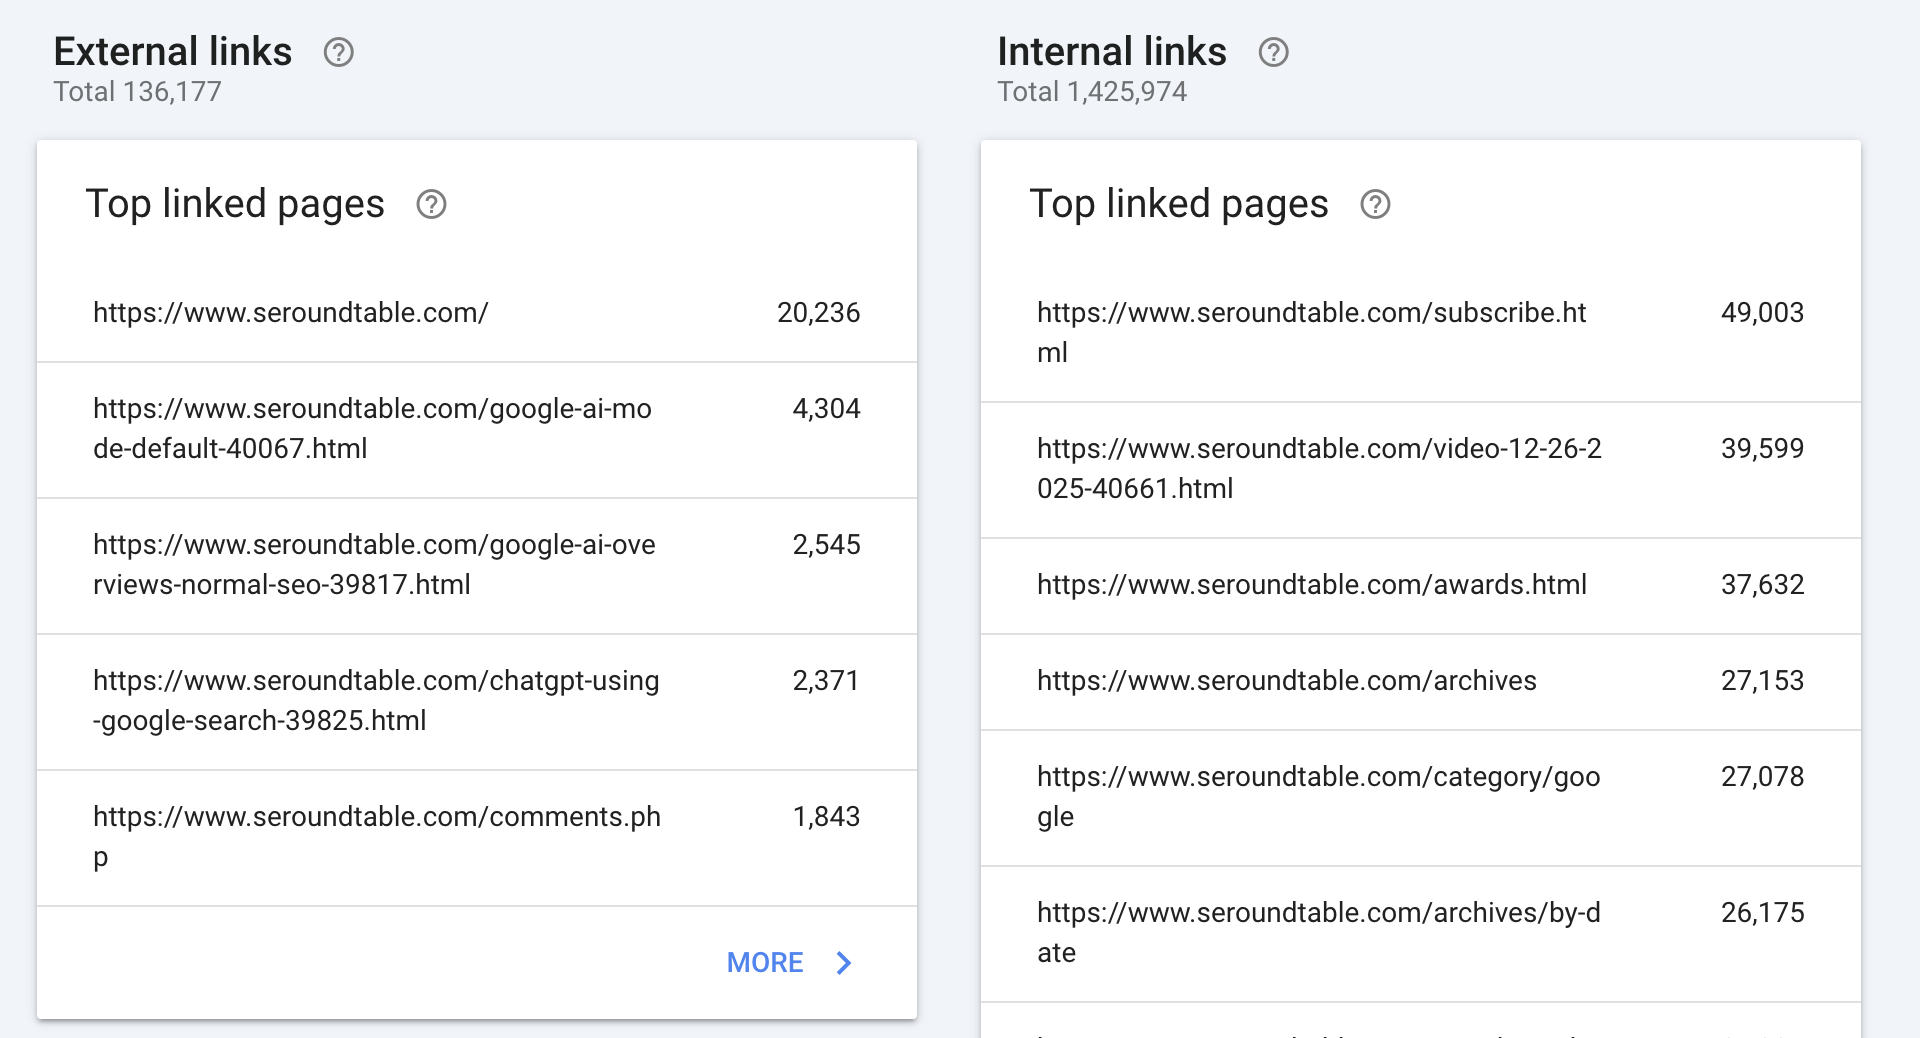Click the 37,632 count for awards.html

(1762, 585)
